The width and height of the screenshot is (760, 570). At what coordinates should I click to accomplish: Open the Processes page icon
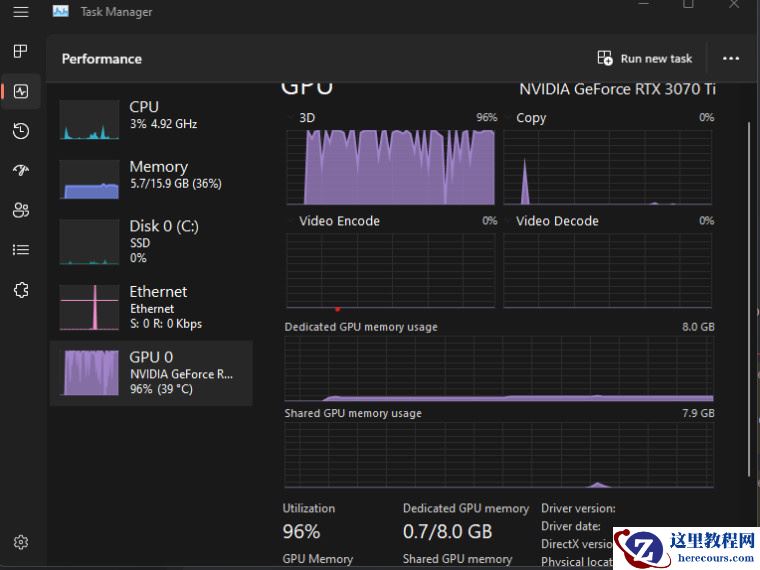click(21, 51)
